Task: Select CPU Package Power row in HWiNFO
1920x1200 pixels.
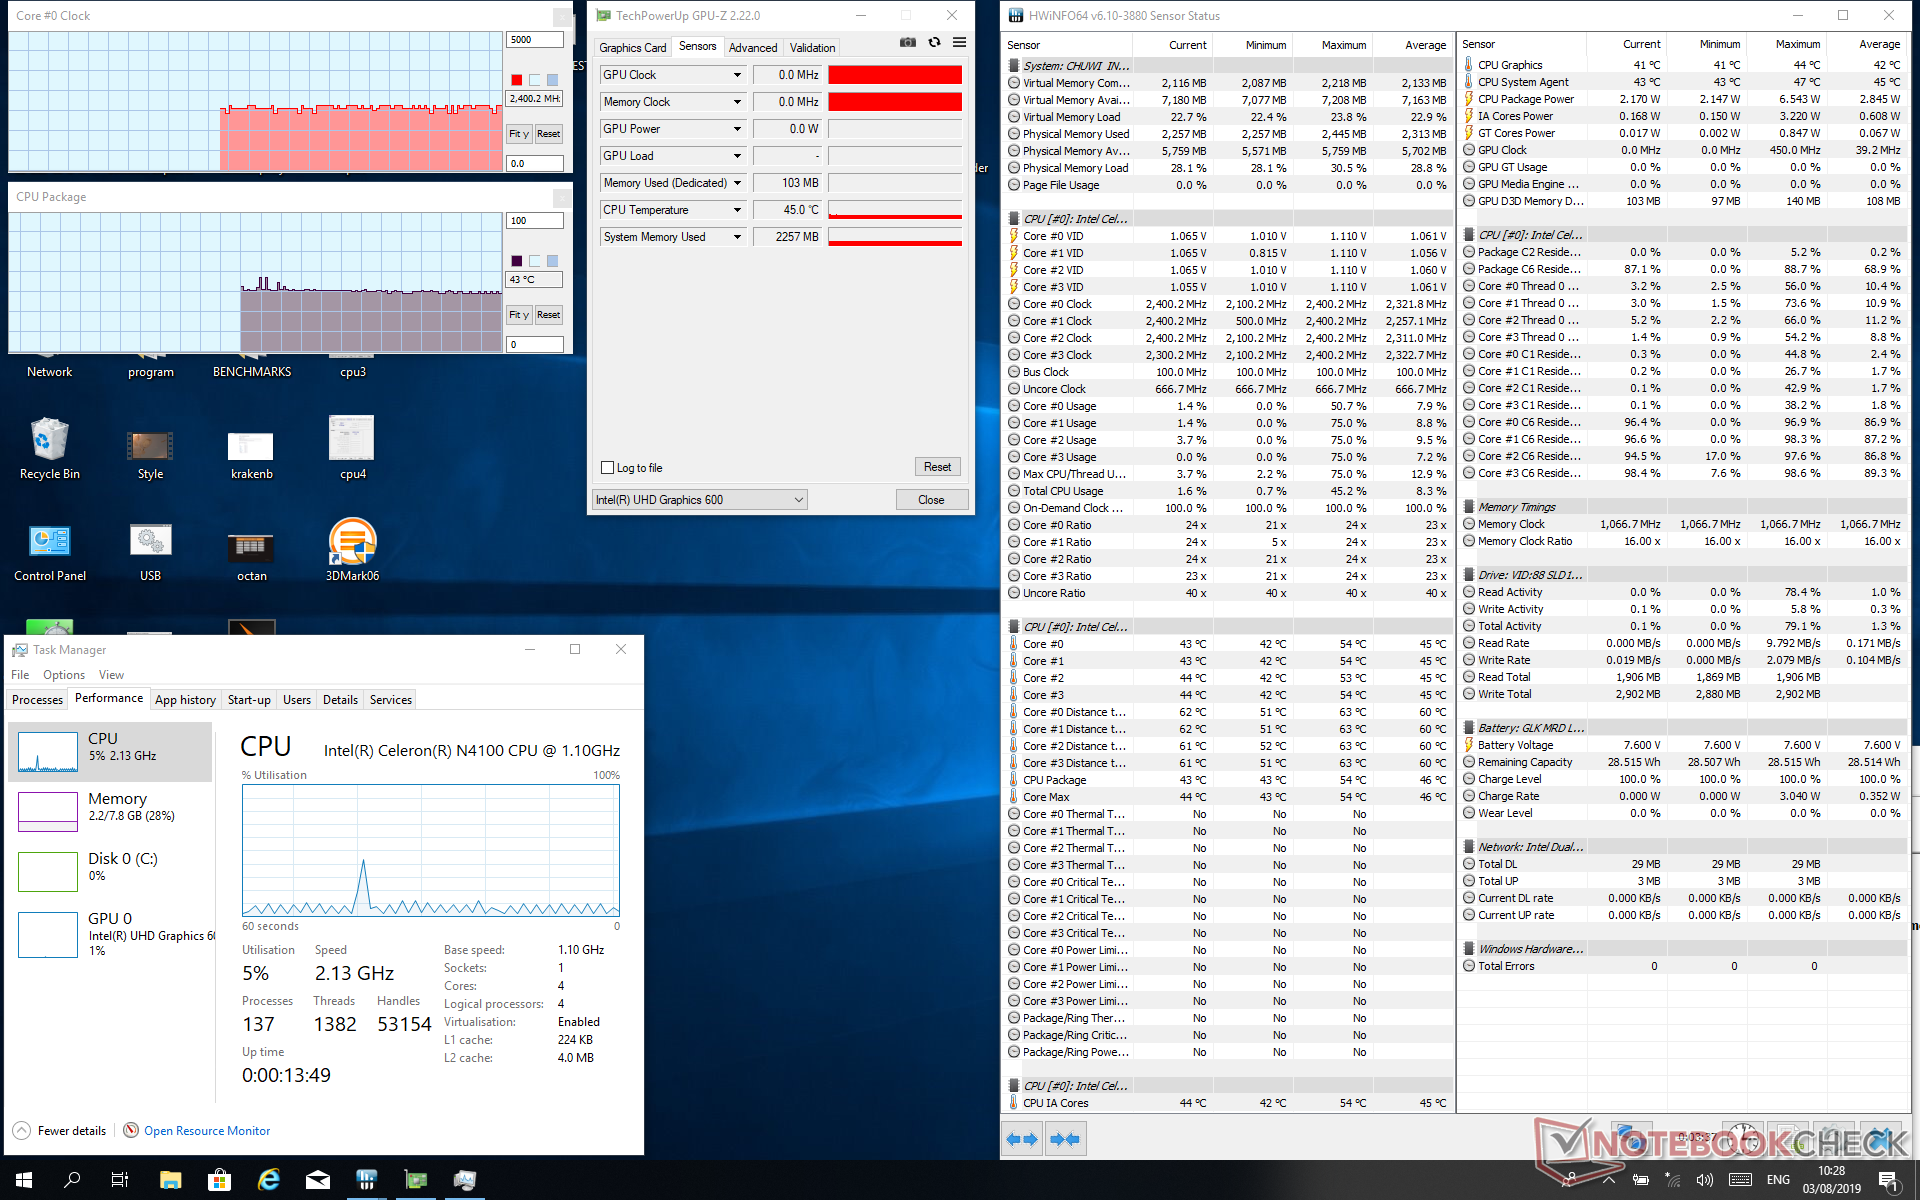Action: 1682,99
